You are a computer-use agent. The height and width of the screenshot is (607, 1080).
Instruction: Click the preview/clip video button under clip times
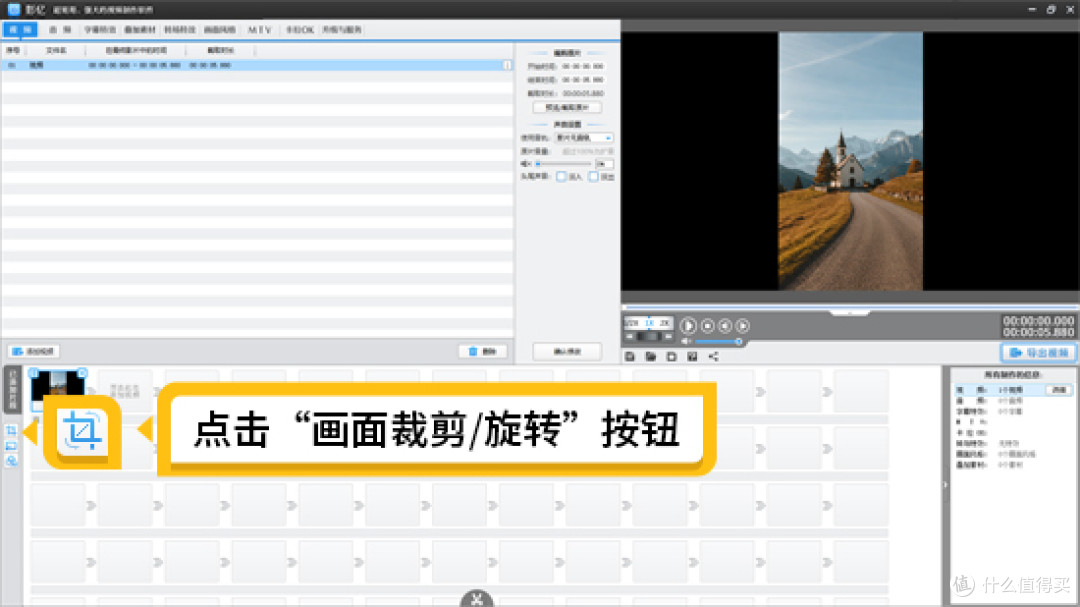567,107
